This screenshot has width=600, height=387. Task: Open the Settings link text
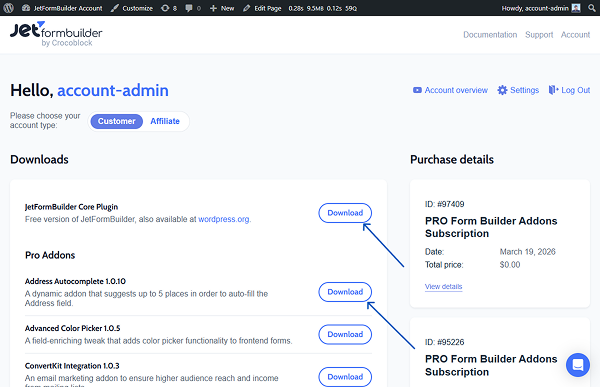tap(524, 90)
